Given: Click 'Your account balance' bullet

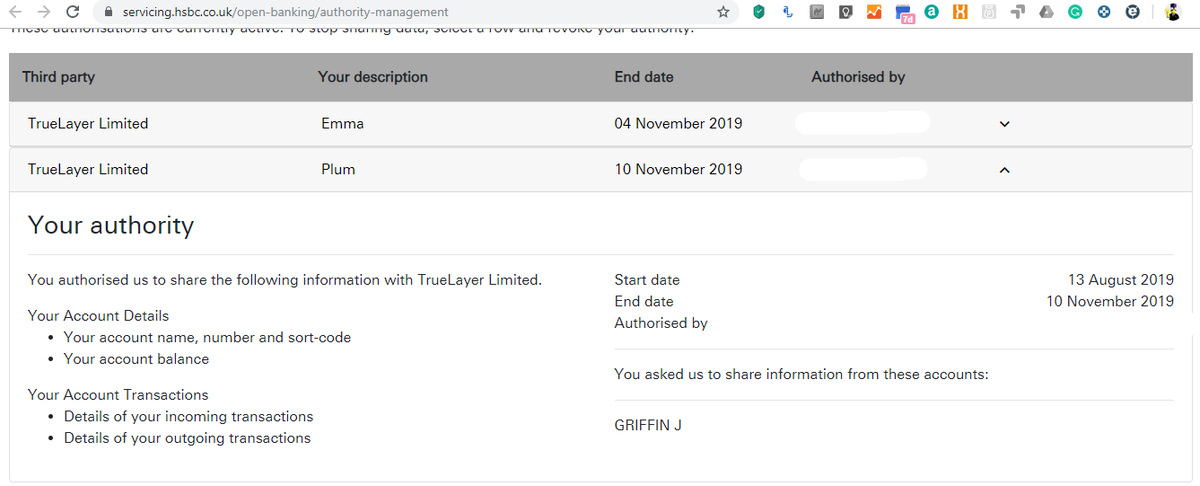Looking at the screenshot, I should click(x=137, y=359).
